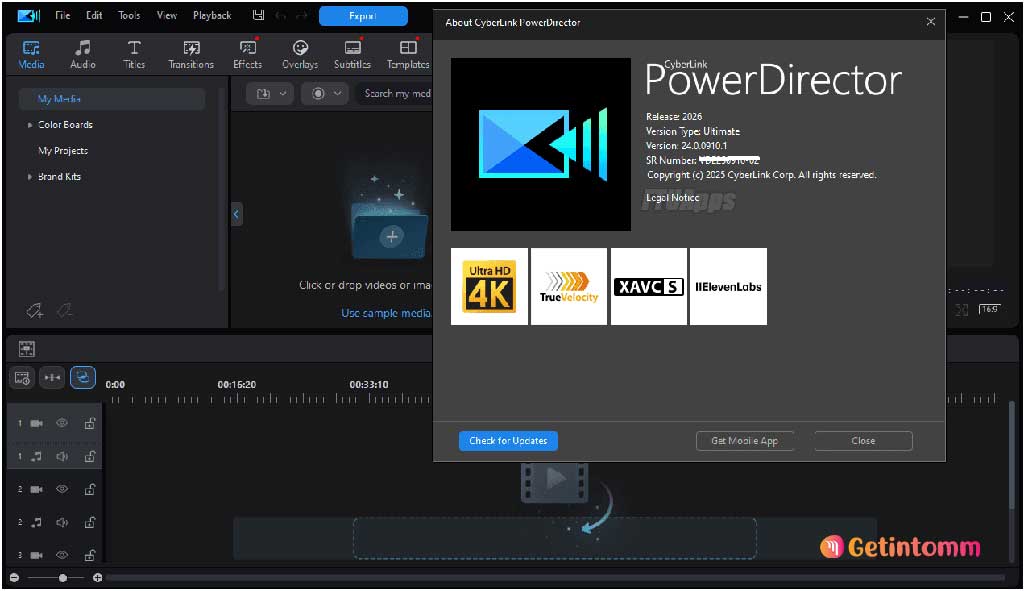Toggle visibility of video track 3
This screenshot has width=1024, height=591.
(62, 554)
